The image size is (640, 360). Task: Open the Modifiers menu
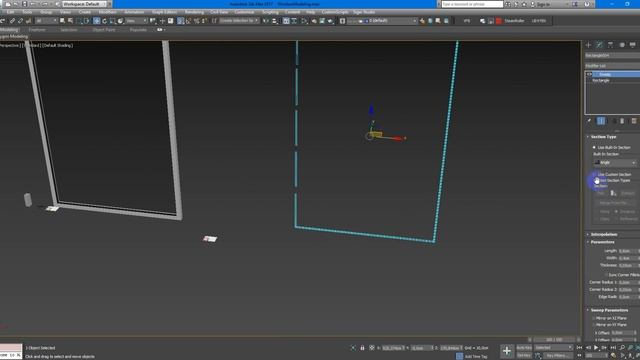[107, 12]
